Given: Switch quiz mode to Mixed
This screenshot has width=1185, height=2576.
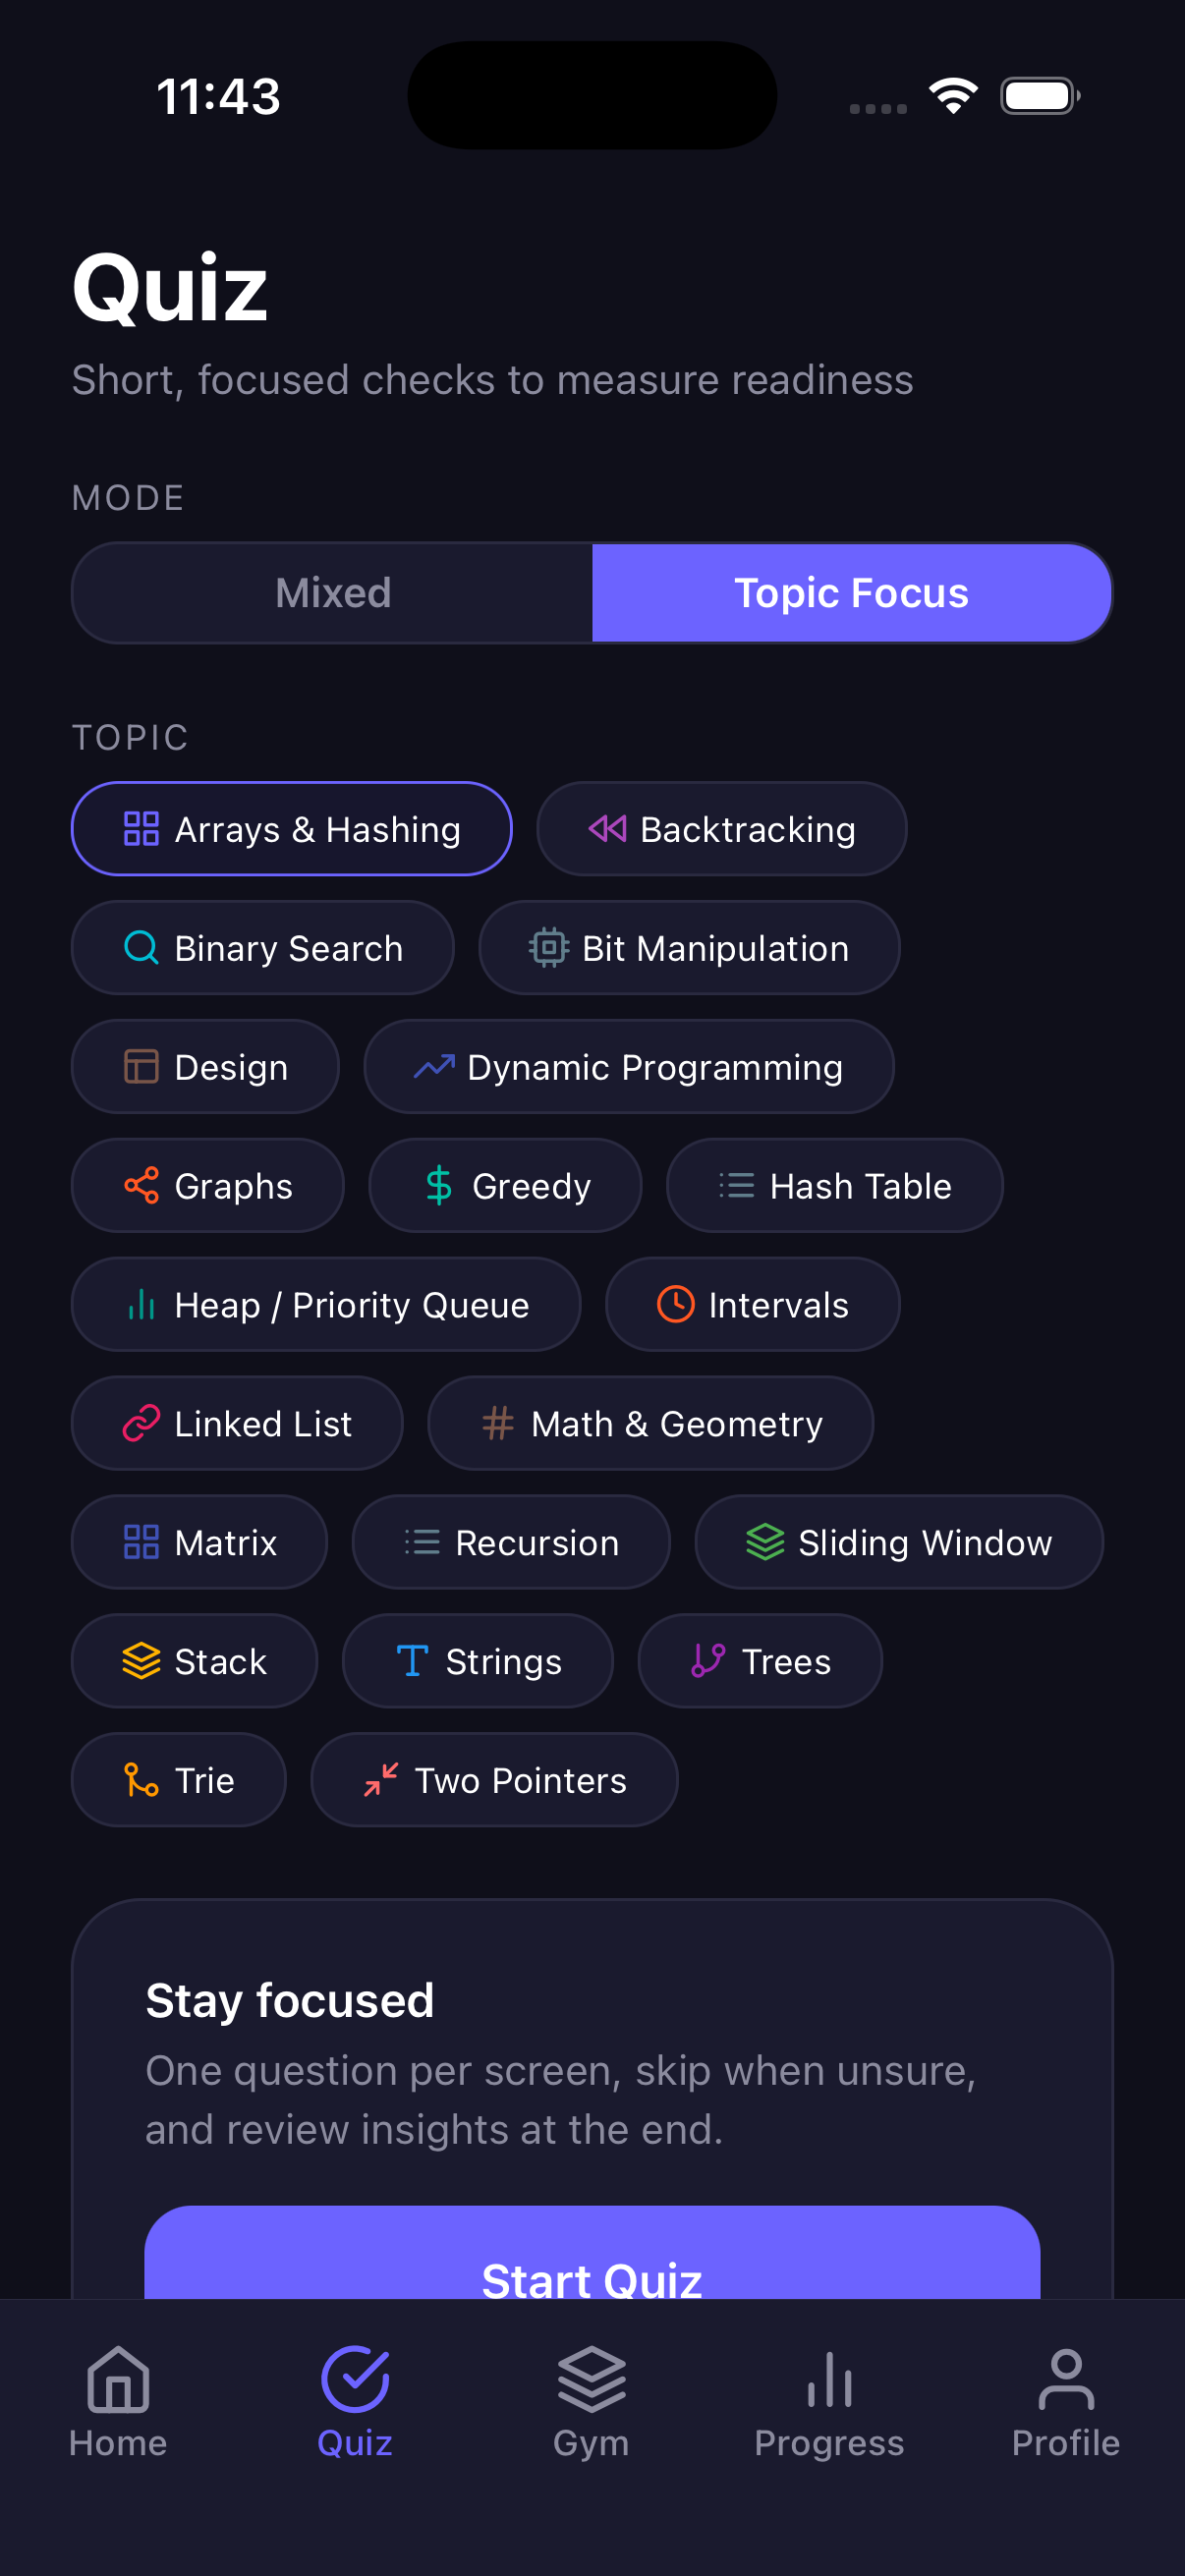Looking at the screenshot, I should 332,592.
